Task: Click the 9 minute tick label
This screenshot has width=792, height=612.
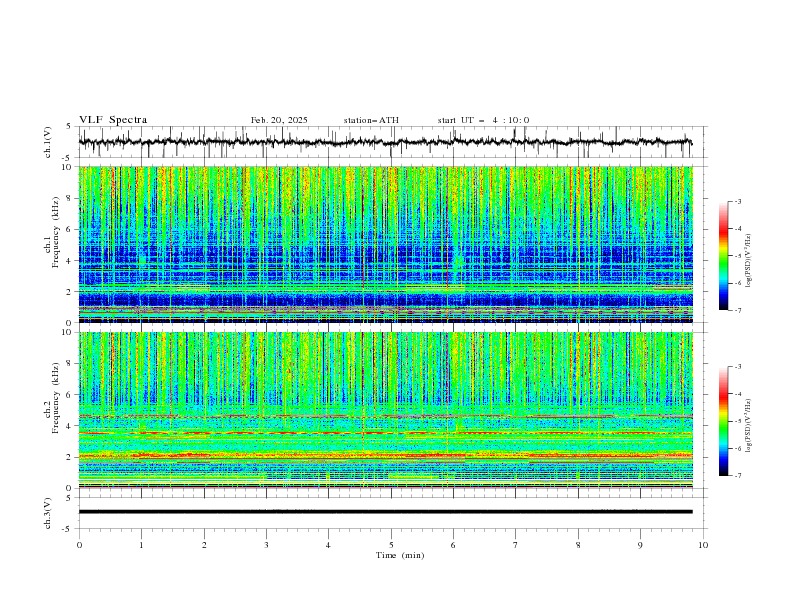Action: click(640, 545)
